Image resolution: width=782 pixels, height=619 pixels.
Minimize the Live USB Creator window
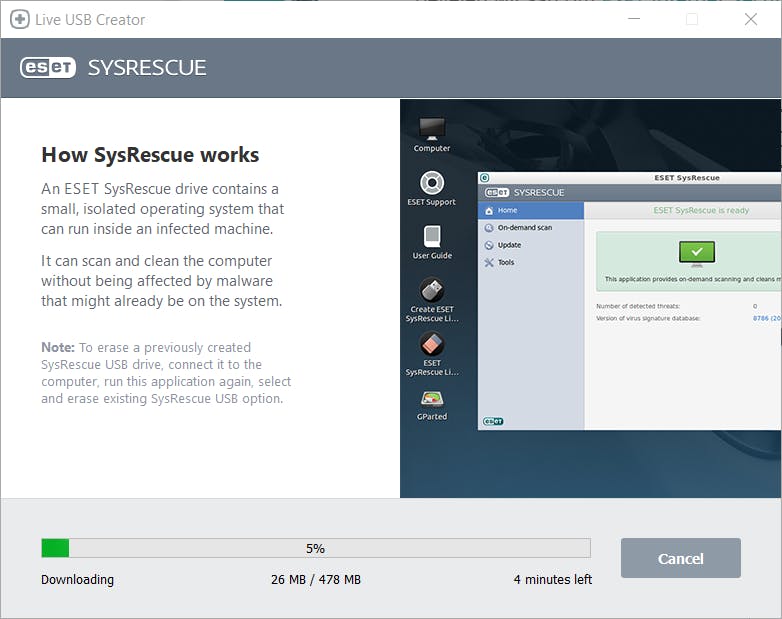tap(634, 19)
